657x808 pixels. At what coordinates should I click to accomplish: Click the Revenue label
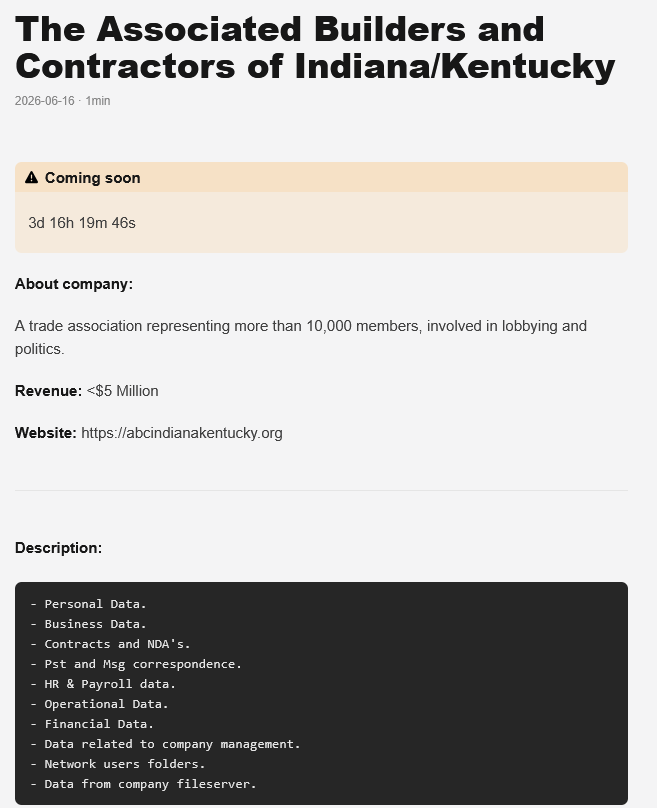[x=48, y=391]
